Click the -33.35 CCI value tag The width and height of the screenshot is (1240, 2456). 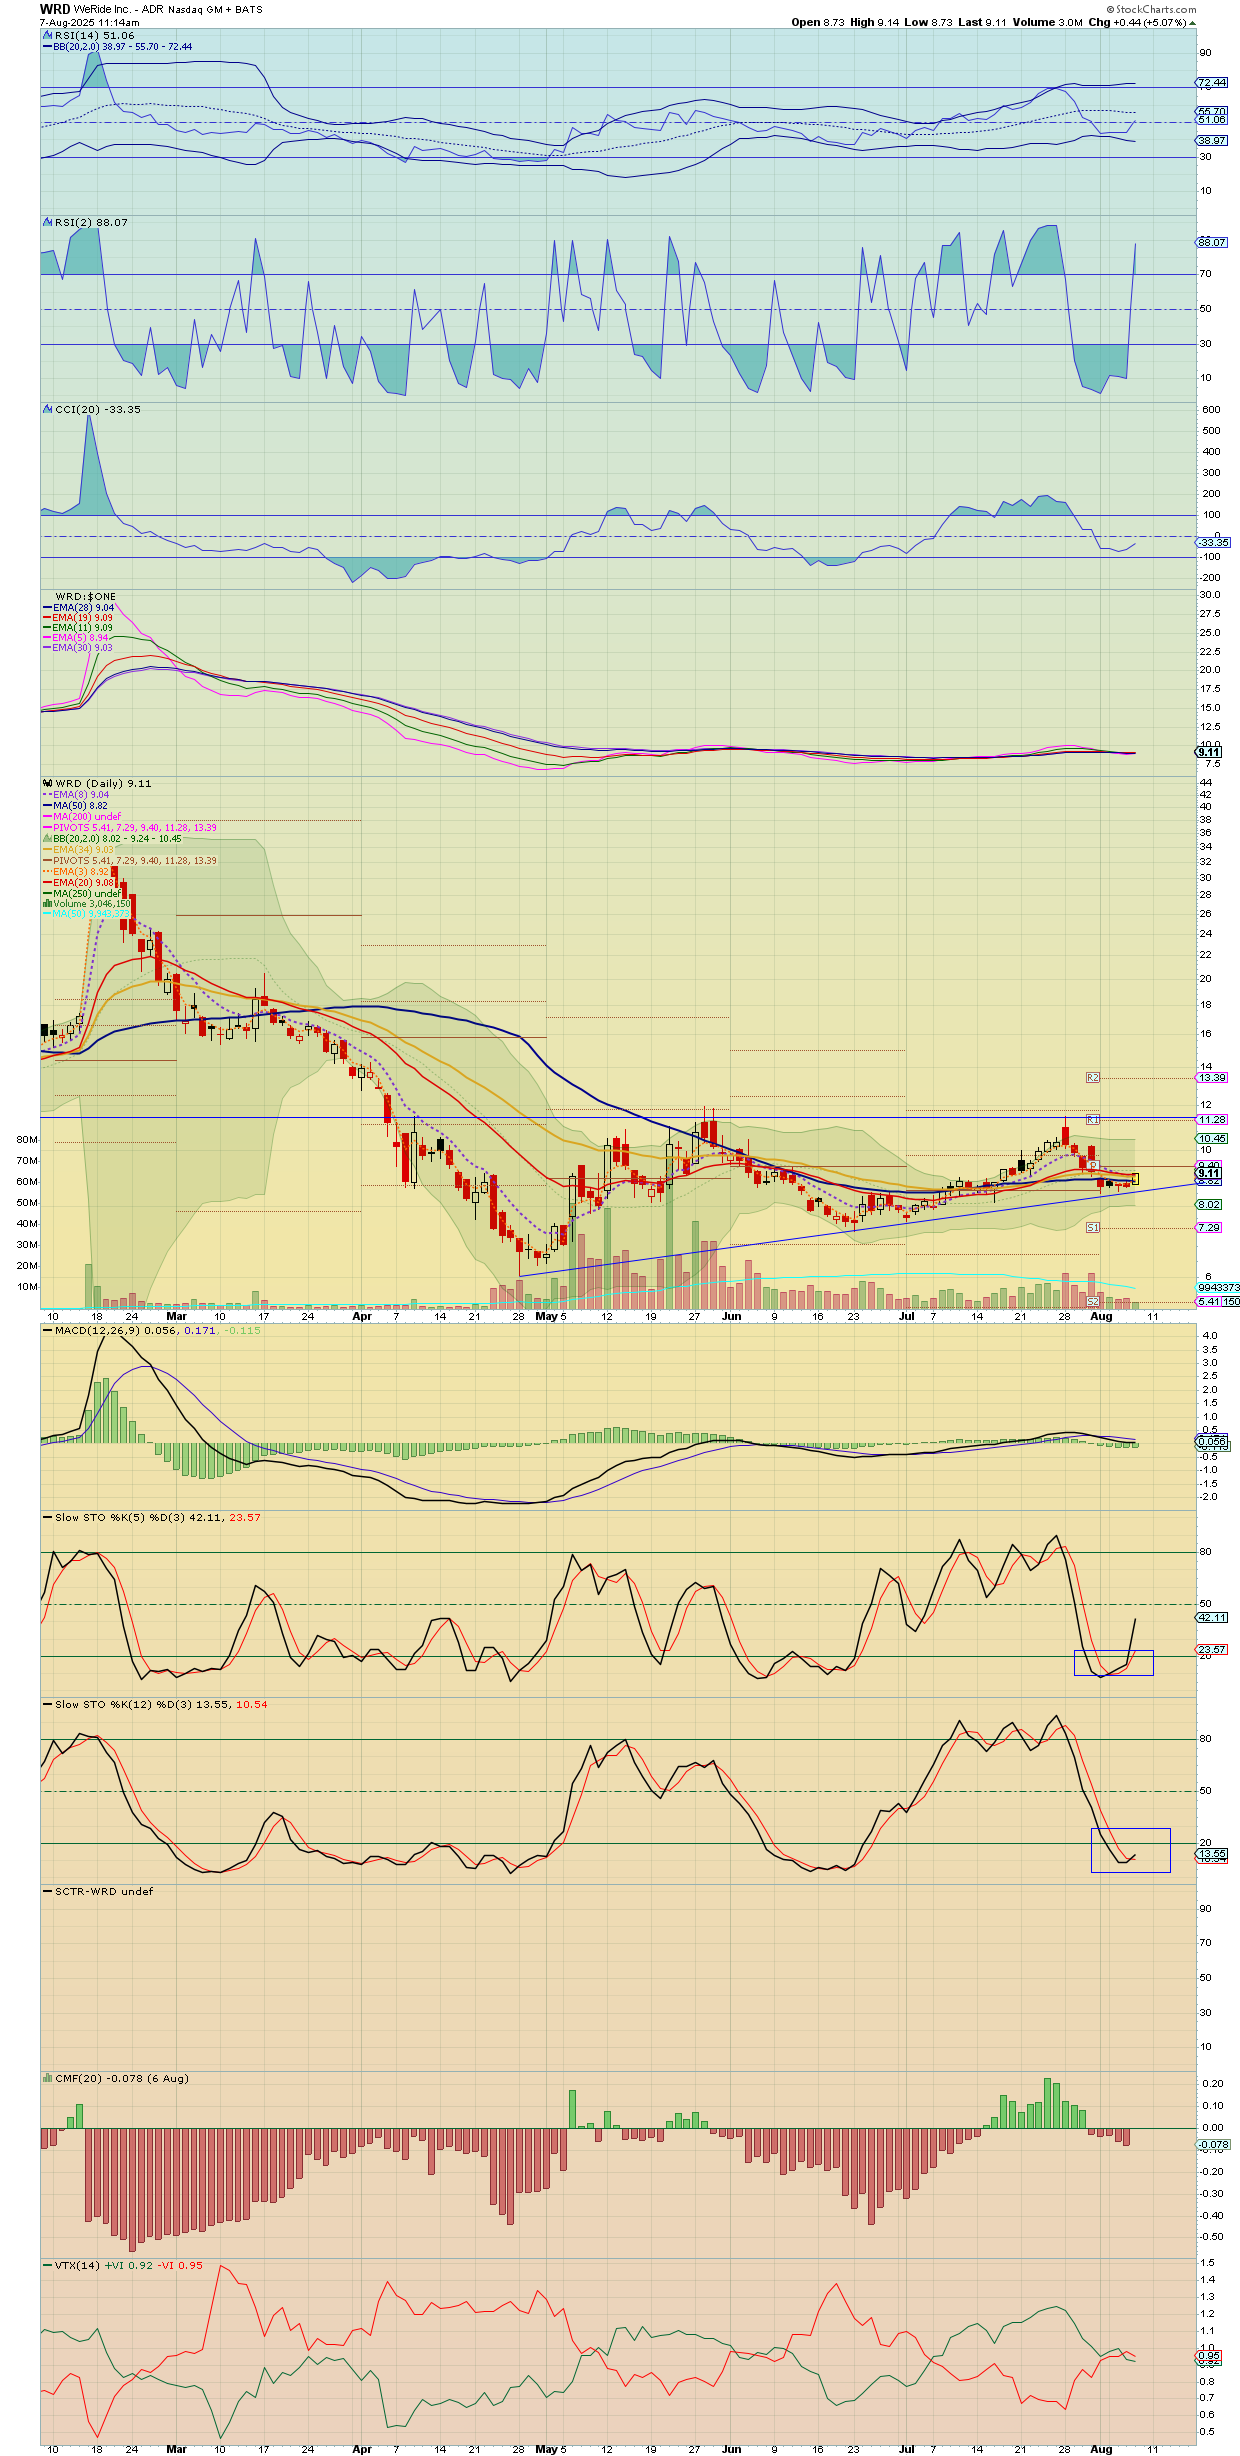[x=1214, y=542]
